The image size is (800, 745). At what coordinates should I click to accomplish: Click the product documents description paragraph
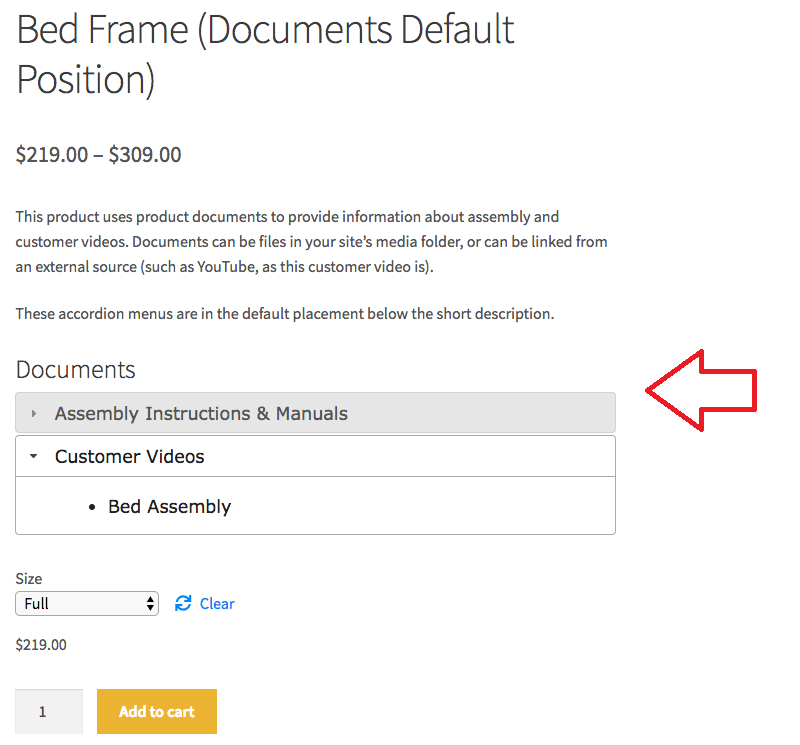[x=311, y=241]
